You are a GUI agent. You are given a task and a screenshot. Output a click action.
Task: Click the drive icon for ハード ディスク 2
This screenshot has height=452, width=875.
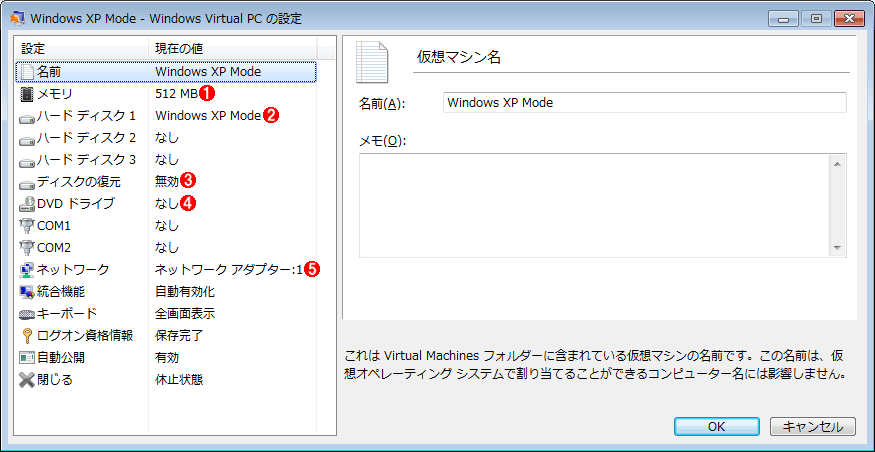click(27, 139)
